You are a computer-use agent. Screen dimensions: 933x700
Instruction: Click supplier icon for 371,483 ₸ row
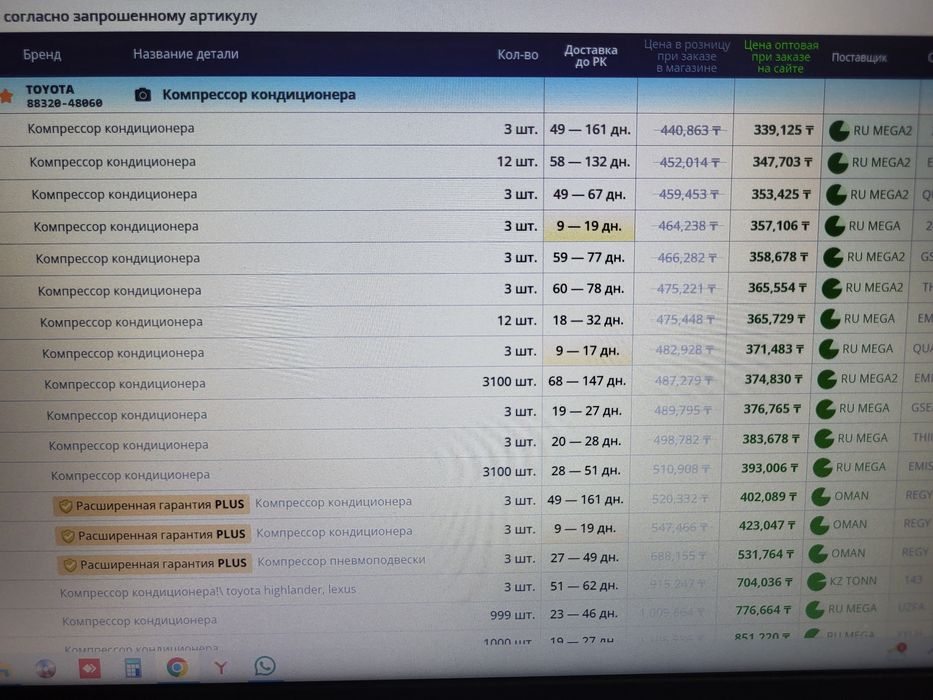[828, 349]
